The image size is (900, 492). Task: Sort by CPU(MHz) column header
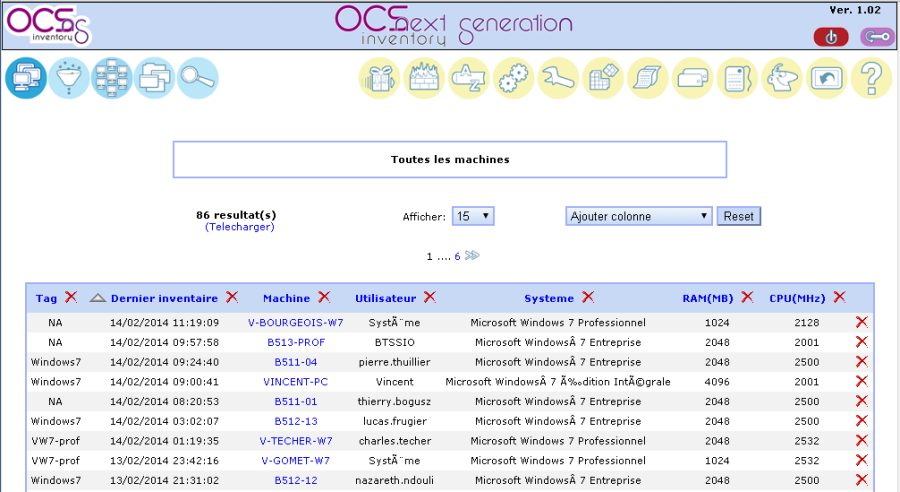coord(797,299)
